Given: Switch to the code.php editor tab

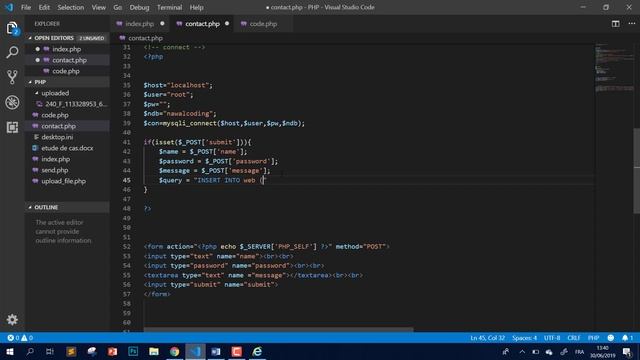Looking at the screenshot, I should click(263, 24).
